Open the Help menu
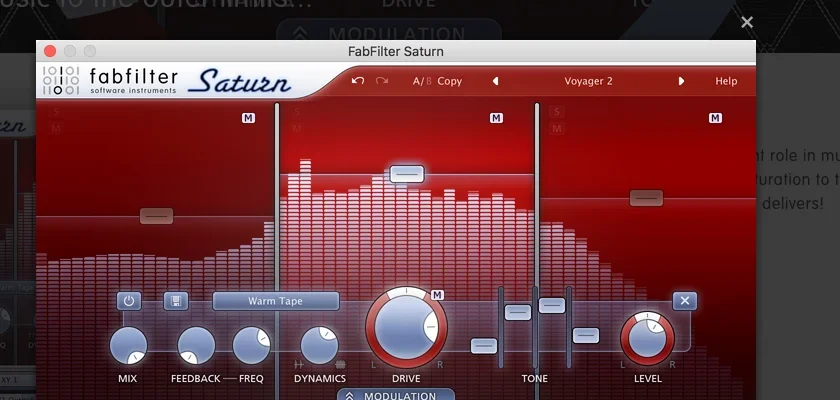 coord(726,81)
